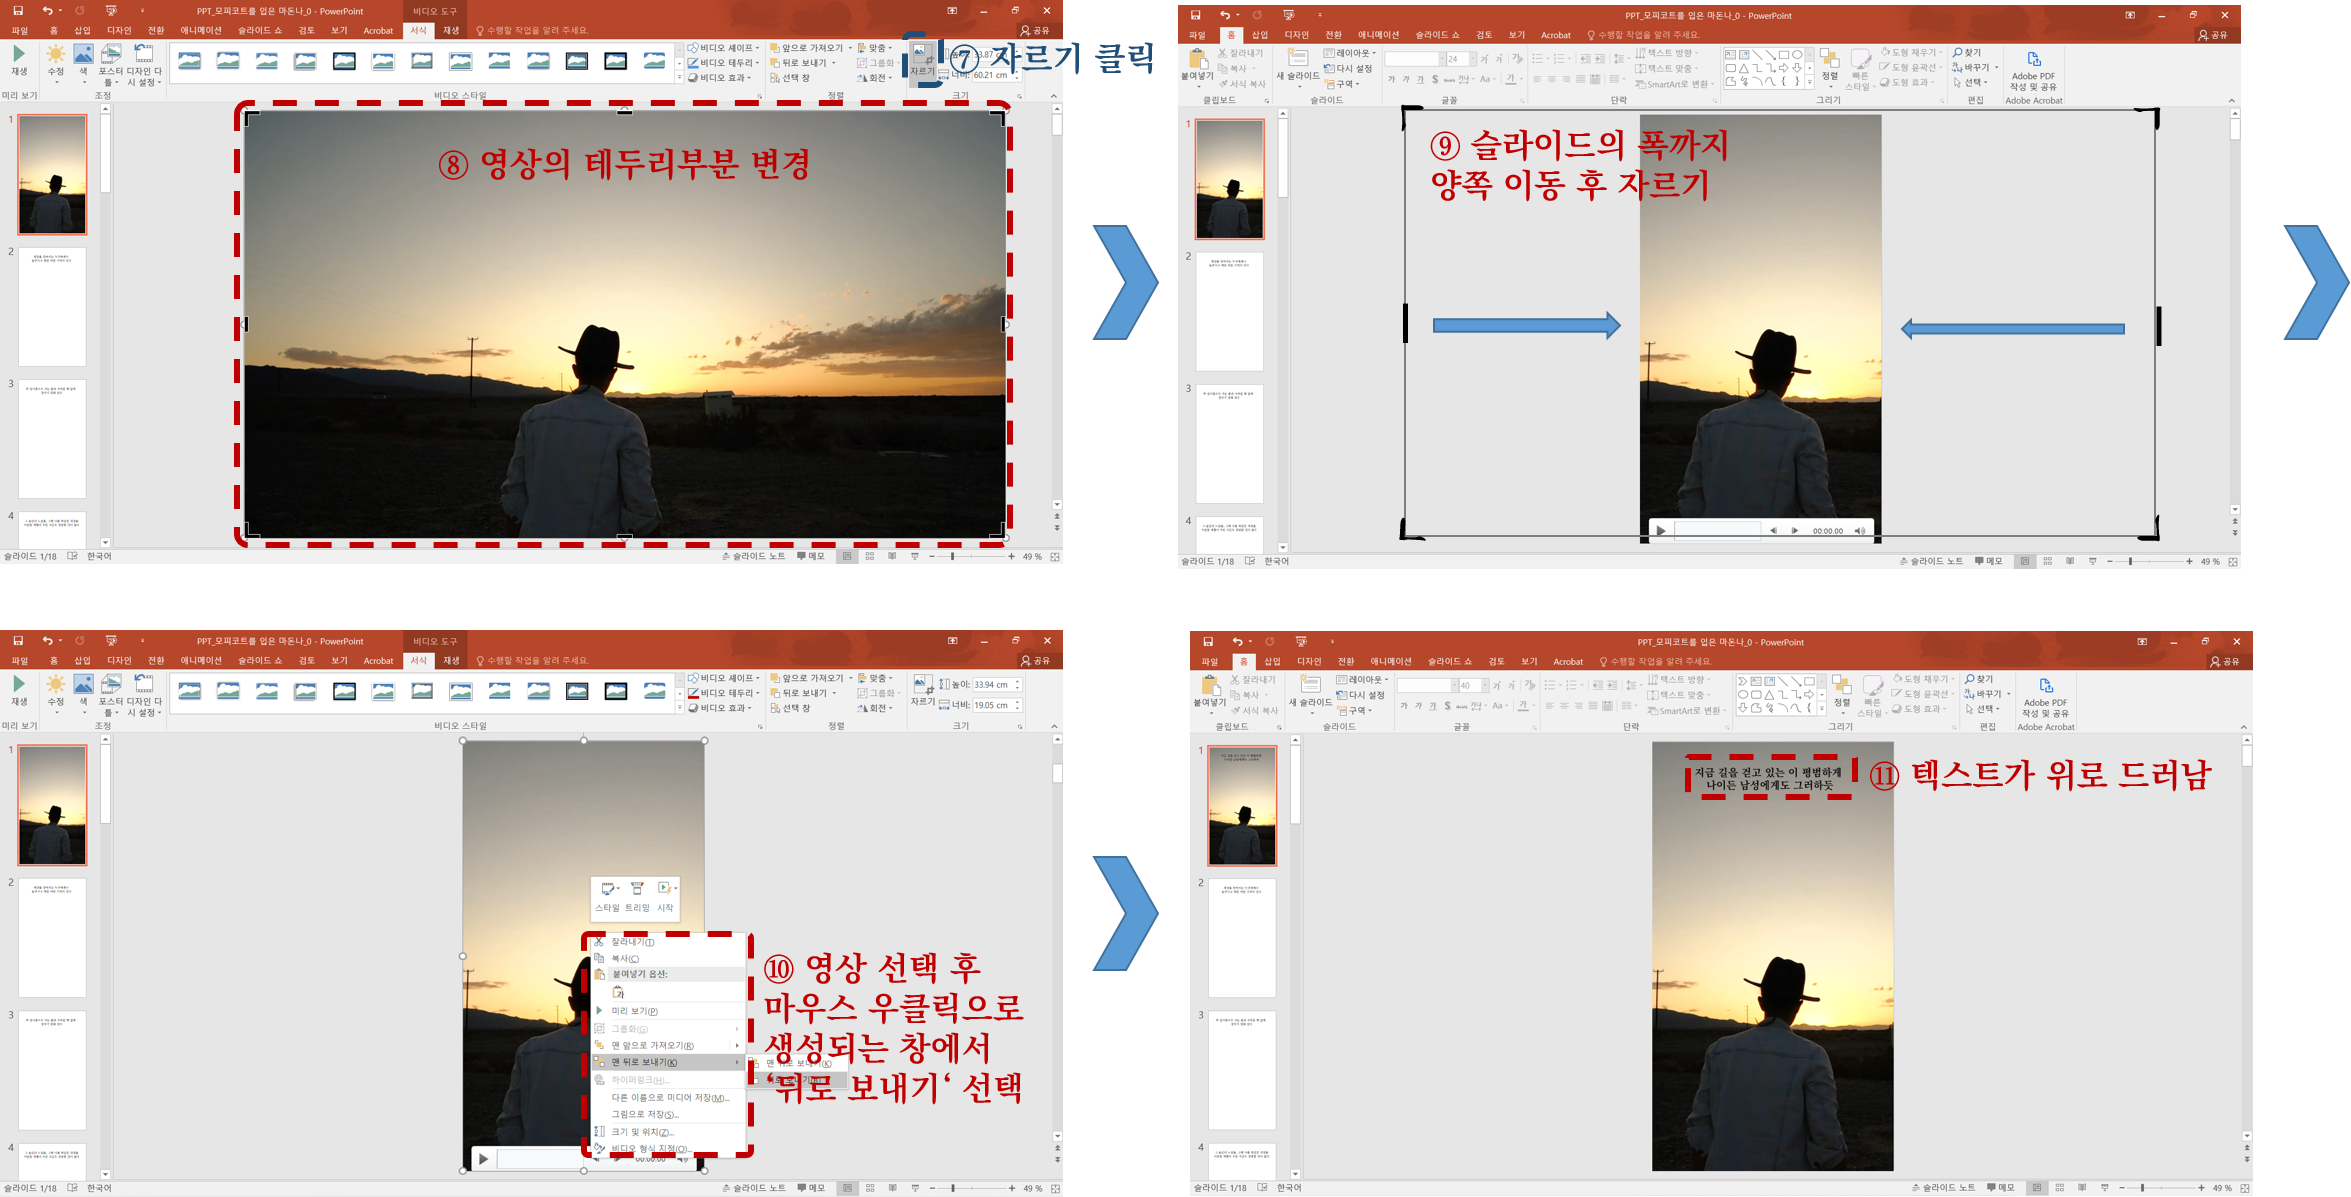
Task: Click 높이 33.94 cm field in bottom-left window
Action: pos(996,685)
